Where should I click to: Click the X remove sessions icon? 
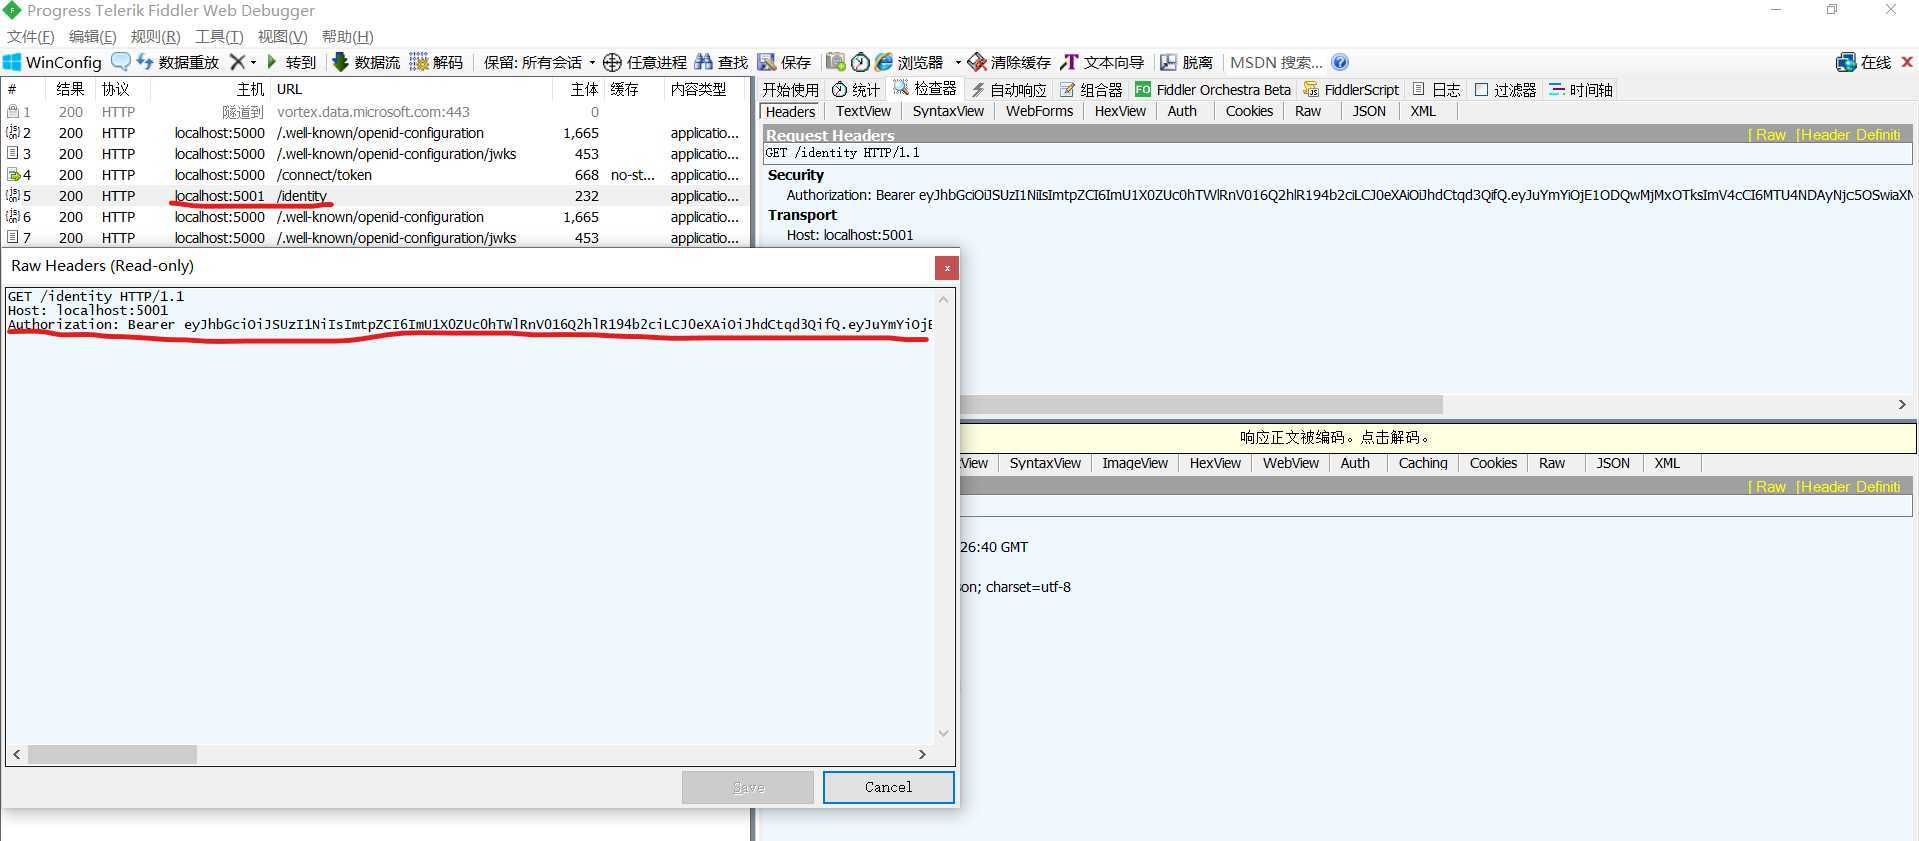237,62
